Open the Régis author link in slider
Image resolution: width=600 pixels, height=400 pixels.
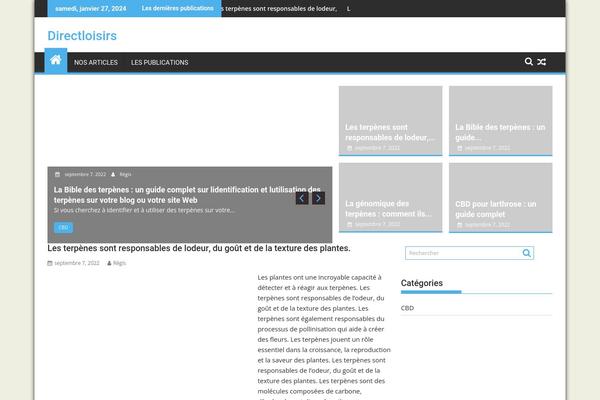pos(125,175)
